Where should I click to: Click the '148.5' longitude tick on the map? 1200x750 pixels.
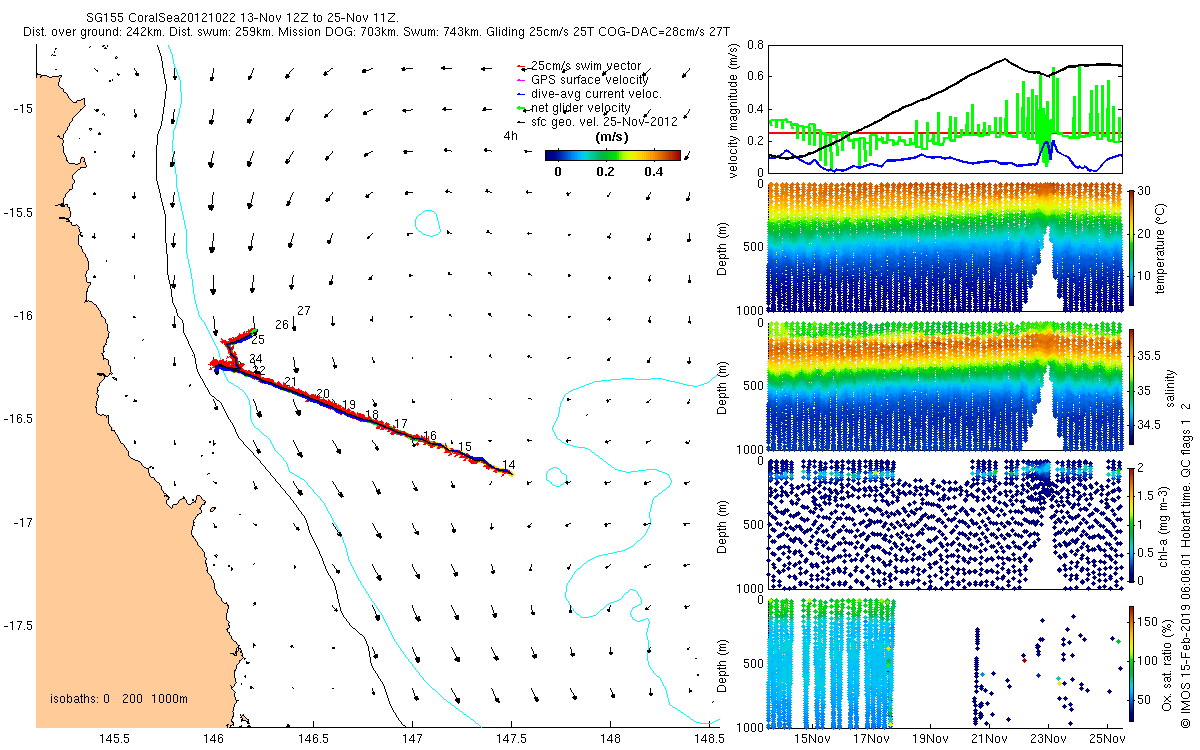tap(708, 739)
